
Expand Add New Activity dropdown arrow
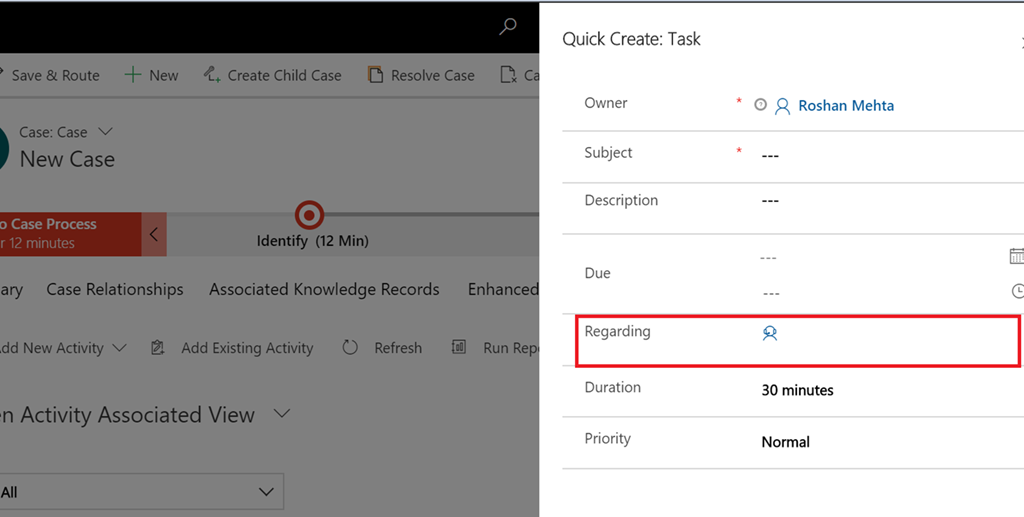tap(119, 348)
